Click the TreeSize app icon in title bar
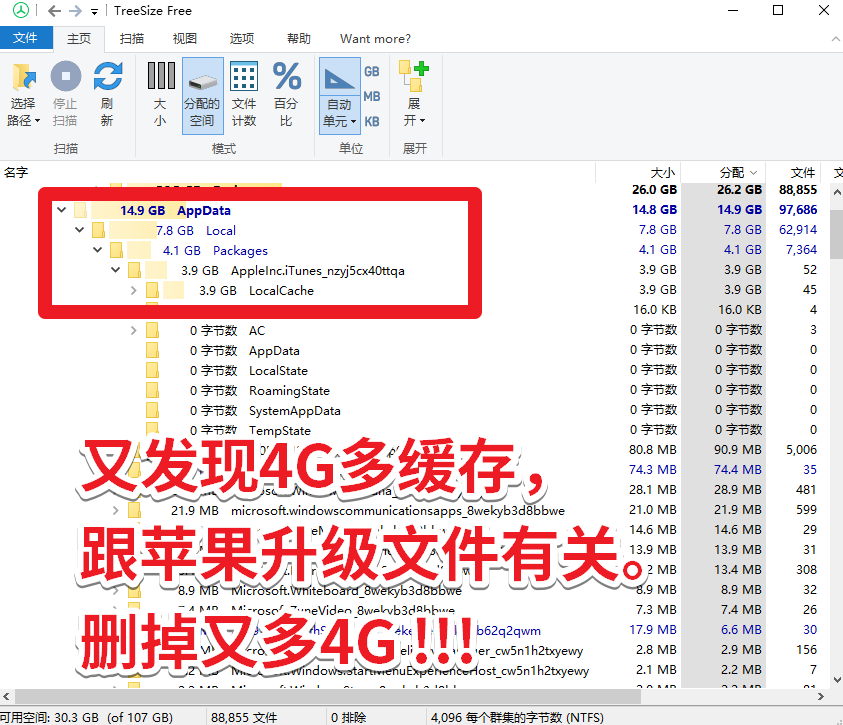 21,10
